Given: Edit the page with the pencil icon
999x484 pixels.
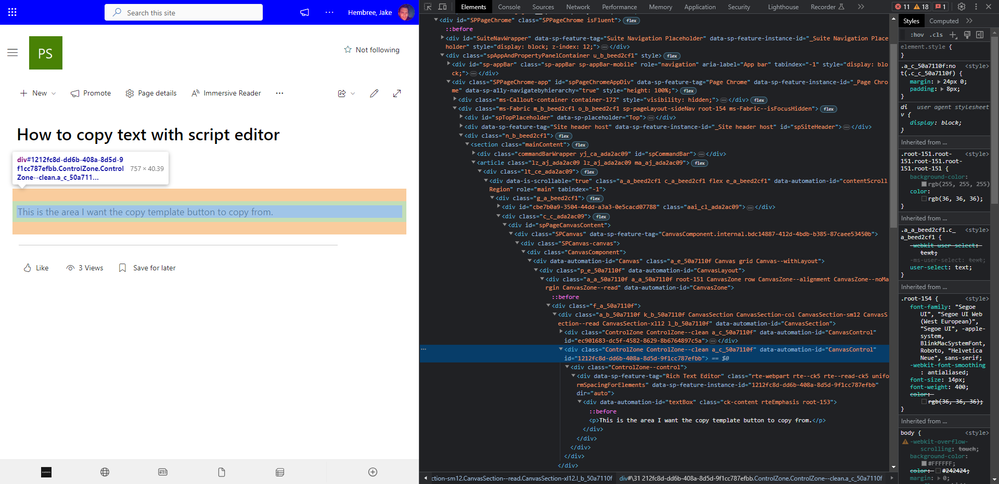Looking at the screenshot, I should pyautogui.click(x=374, y=94).
